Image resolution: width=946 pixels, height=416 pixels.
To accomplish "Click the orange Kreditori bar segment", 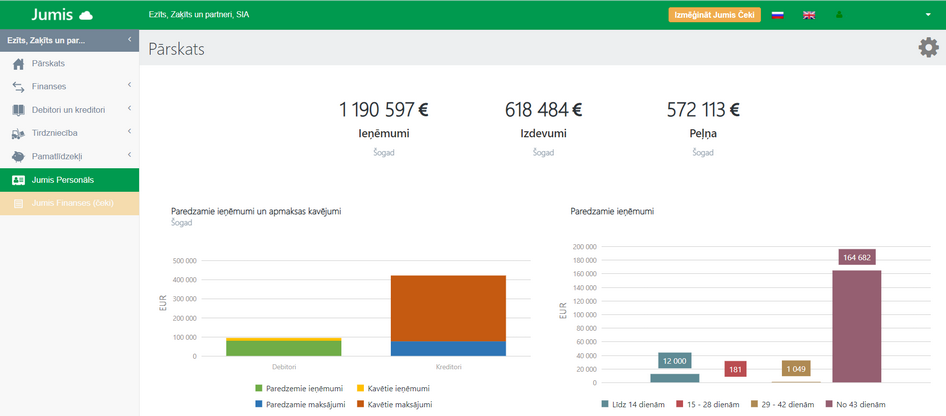I will click(x=448, y=308).
